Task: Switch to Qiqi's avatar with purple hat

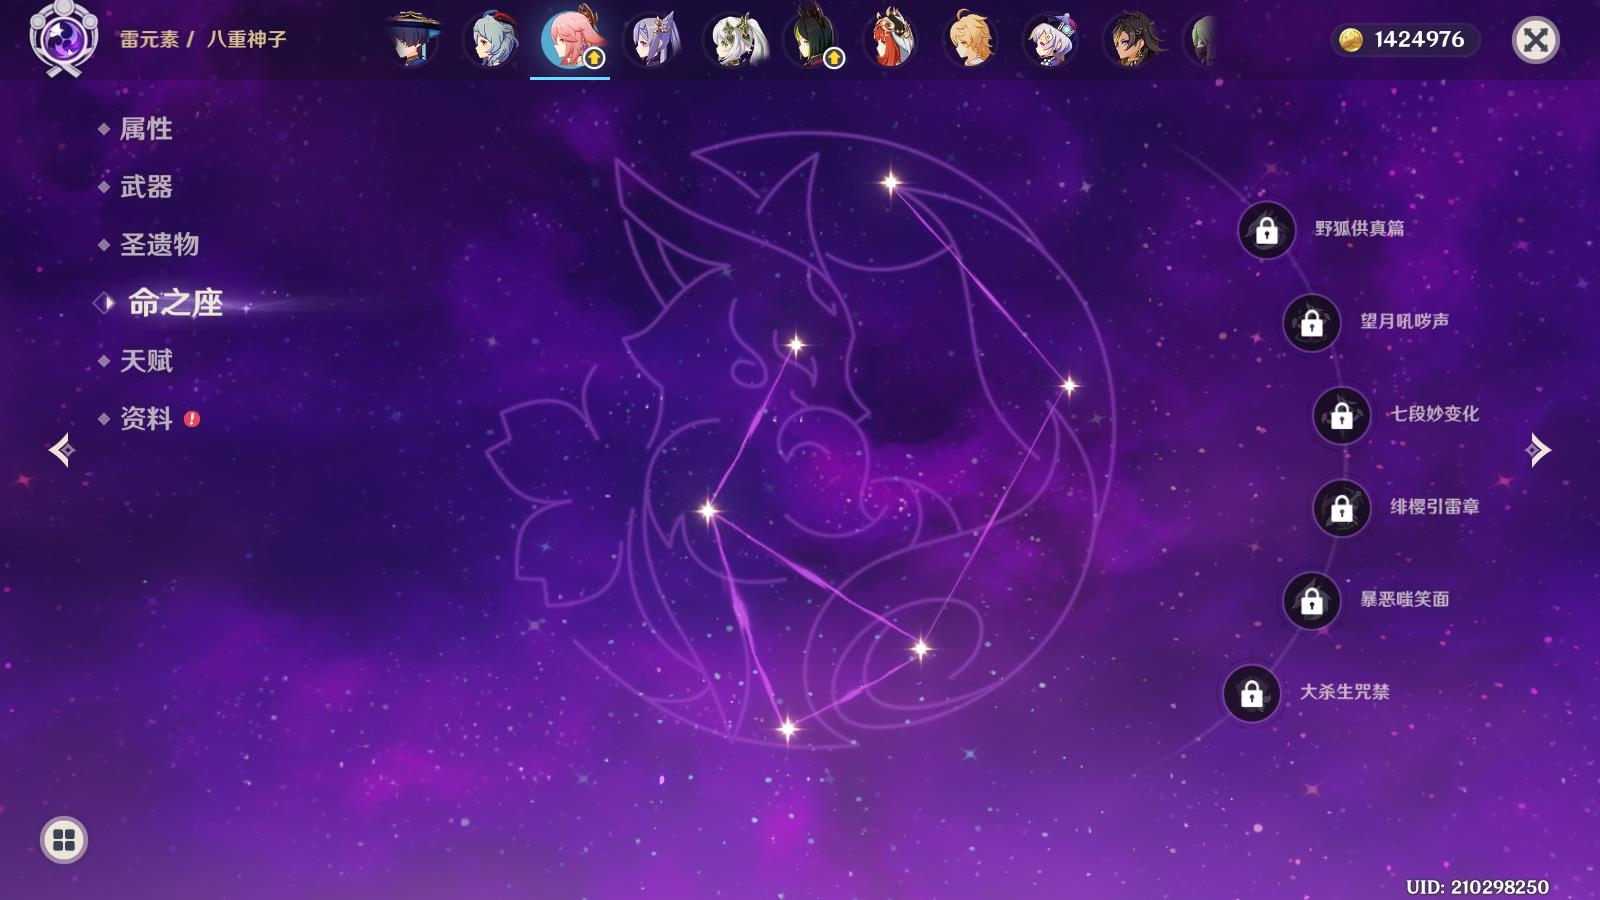Action: (x=1052, y=38)
